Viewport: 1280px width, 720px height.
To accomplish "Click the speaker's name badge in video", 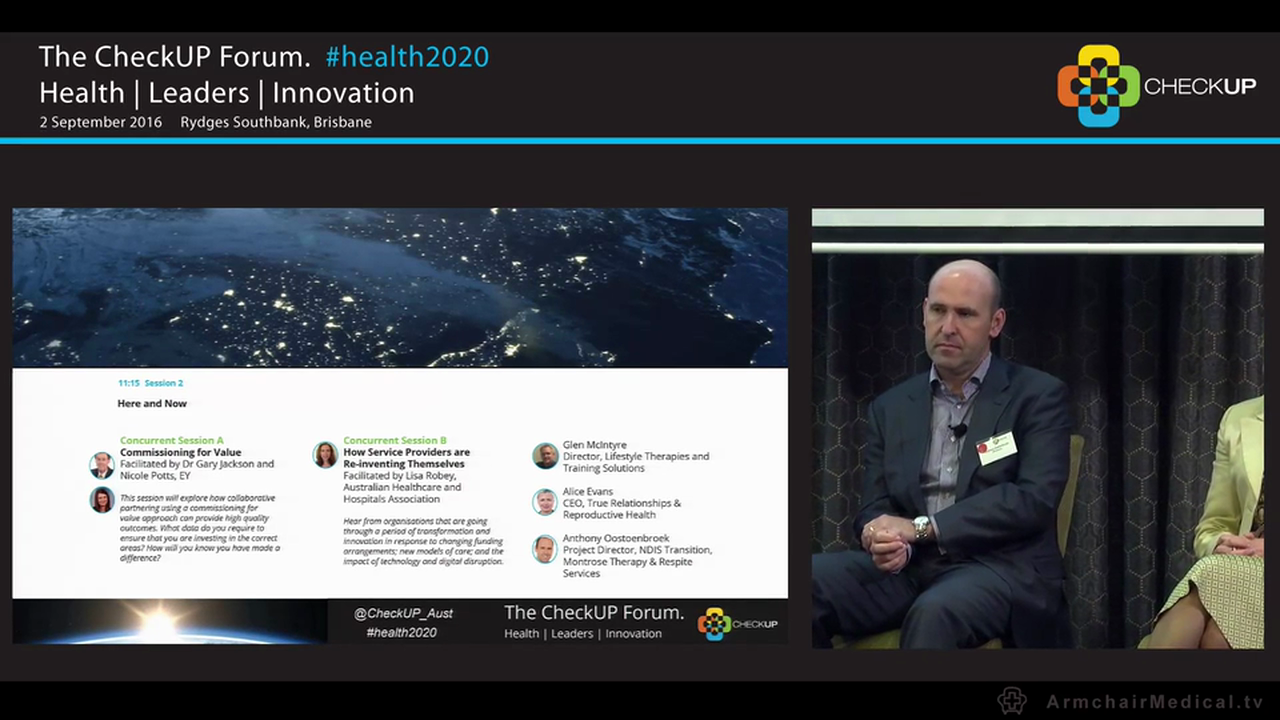I will [x=996, y=448].
